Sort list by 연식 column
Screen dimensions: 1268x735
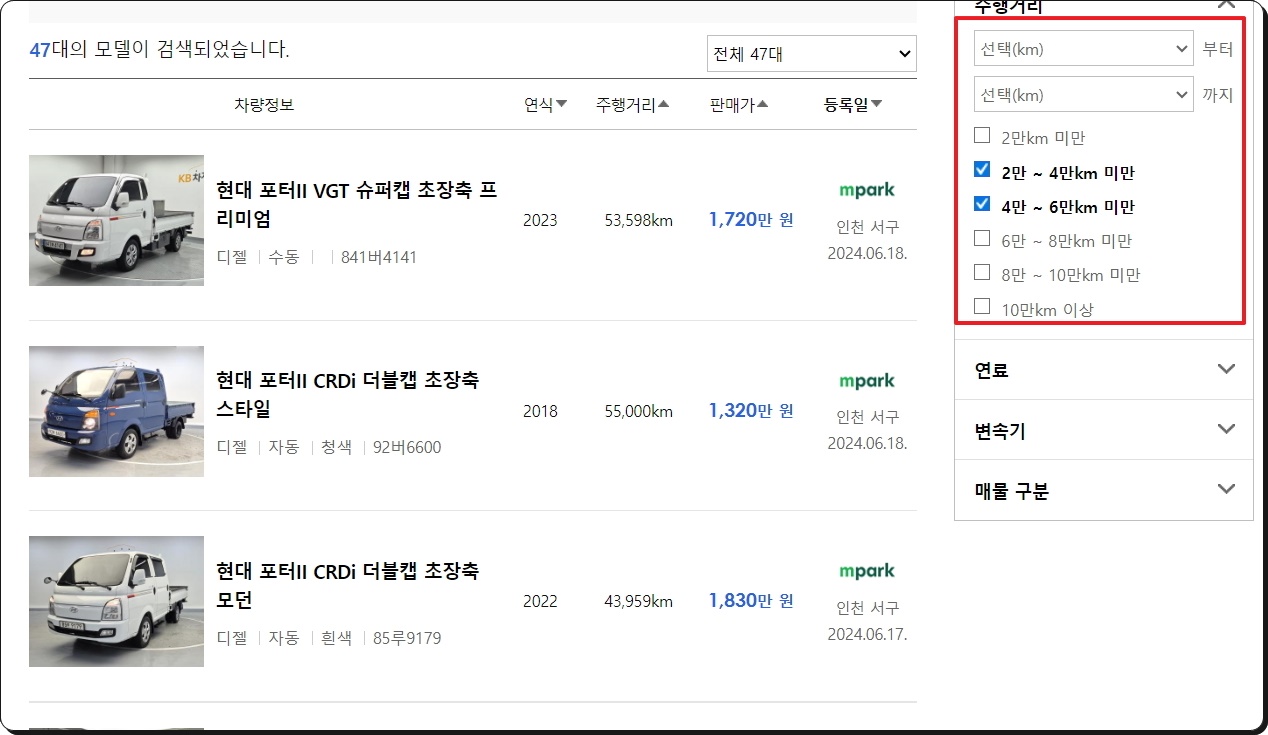click(545, 105)
